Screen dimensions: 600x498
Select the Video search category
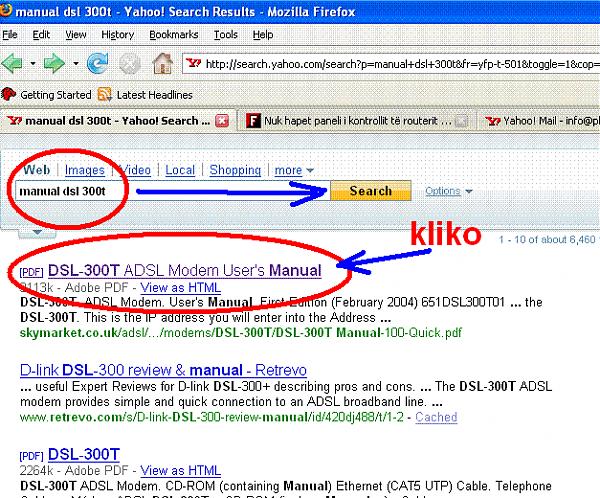coord(136,170)
